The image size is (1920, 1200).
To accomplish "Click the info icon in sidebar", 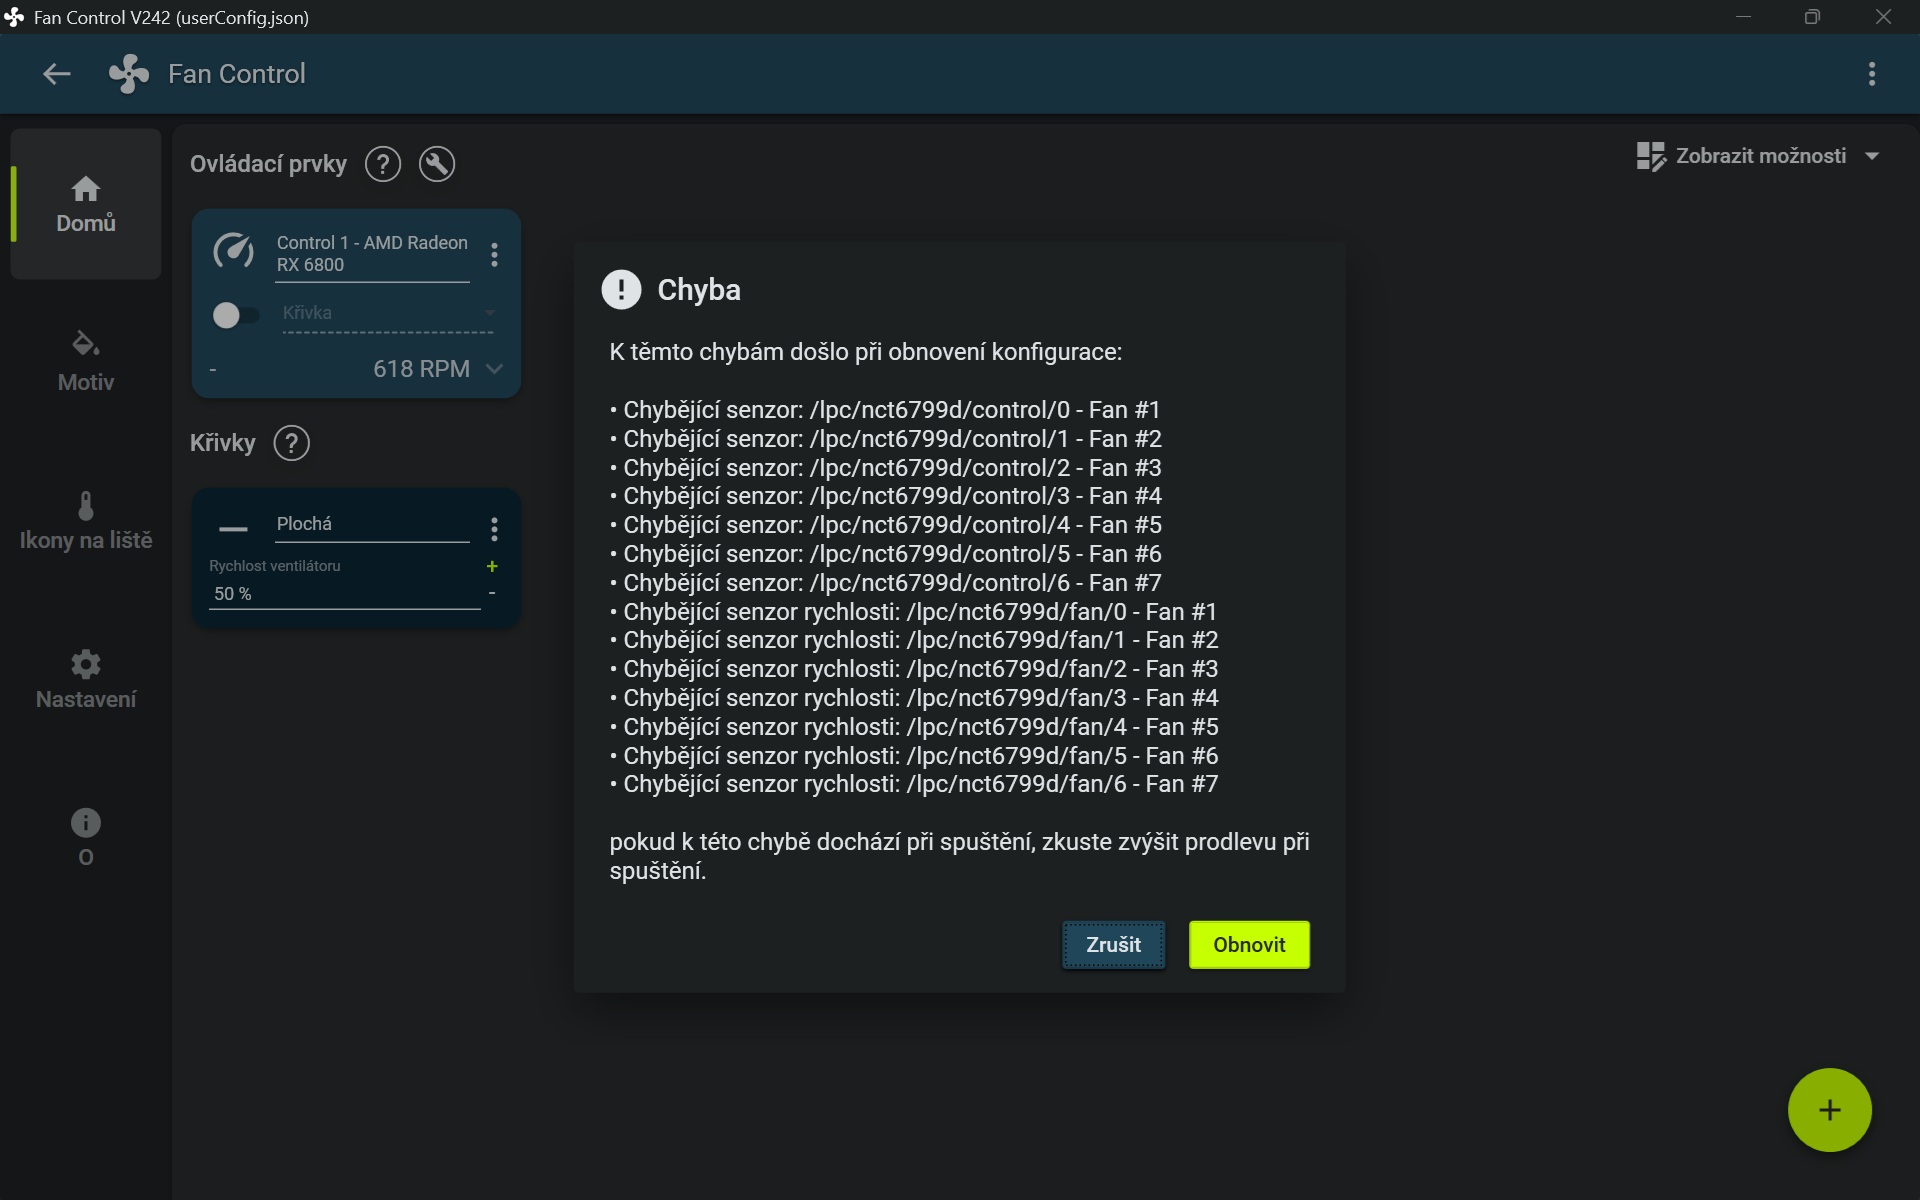I will coord(86,823).
